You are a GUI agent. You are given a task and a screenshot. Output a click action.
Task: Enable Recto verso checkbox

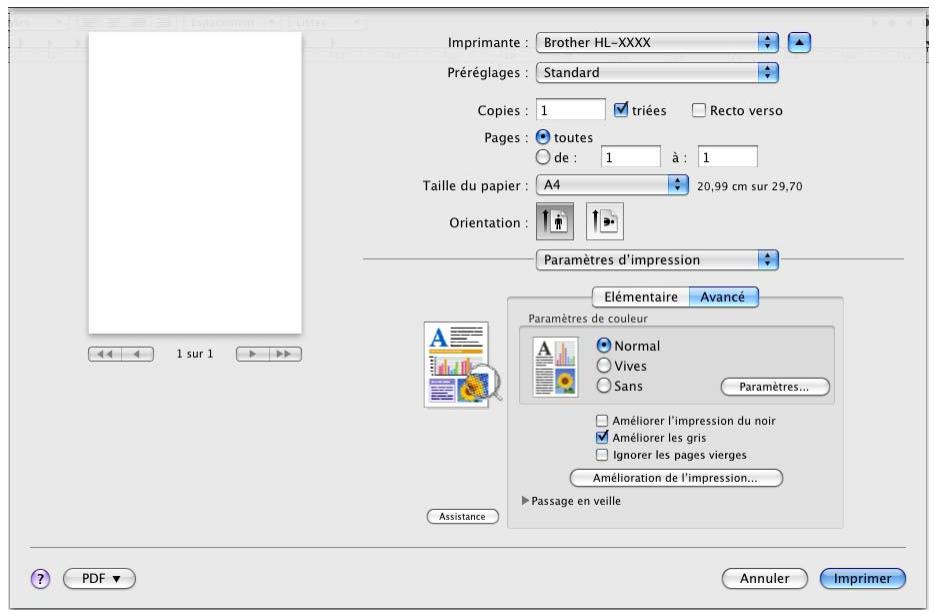click(699, 110)
